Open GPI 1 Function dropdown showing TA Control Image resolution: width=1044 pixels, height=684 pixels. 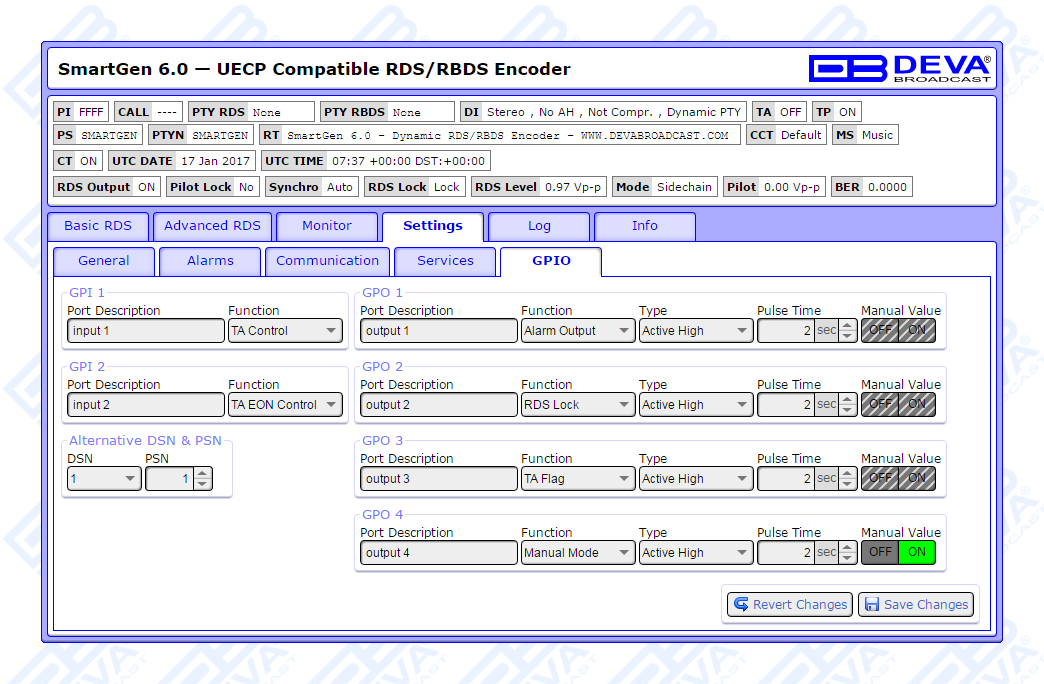point(285,331)
